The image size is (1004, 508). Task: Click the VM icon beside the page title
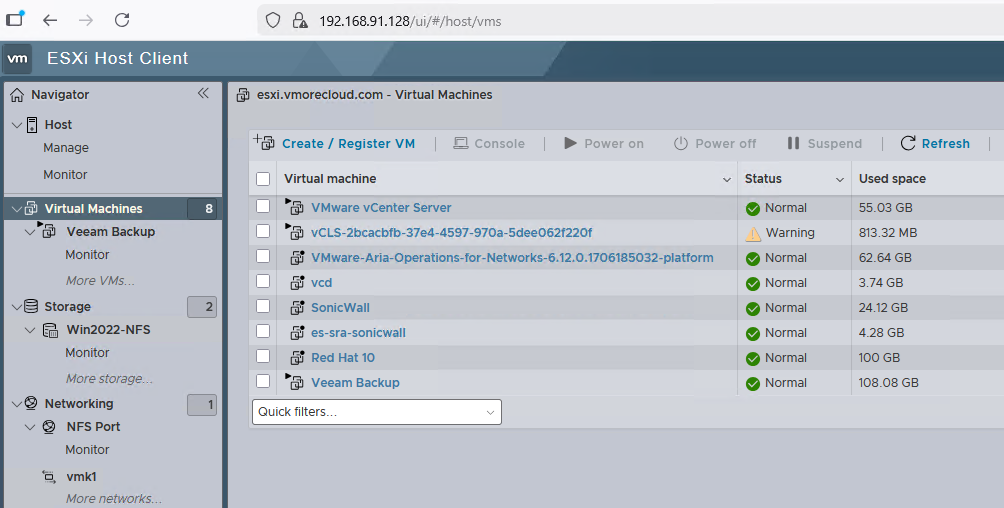[243, 95]
